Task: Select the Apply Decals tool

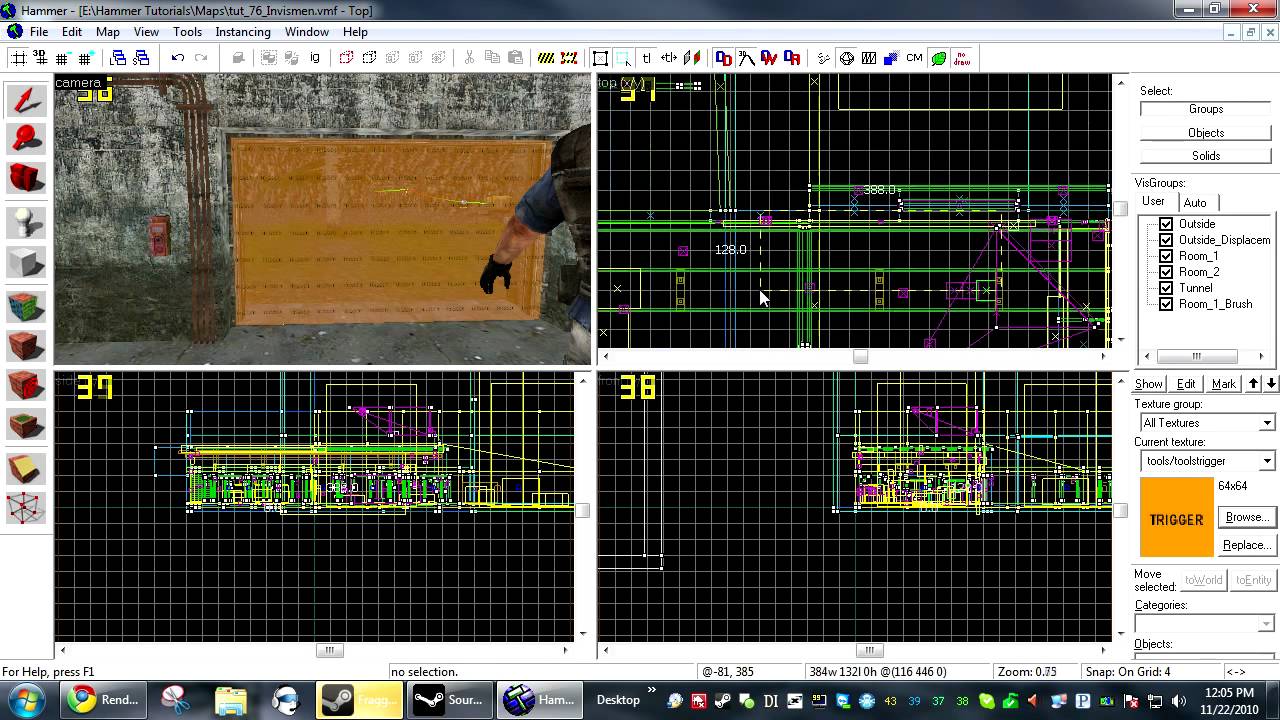Action: [x=26, y=385]
